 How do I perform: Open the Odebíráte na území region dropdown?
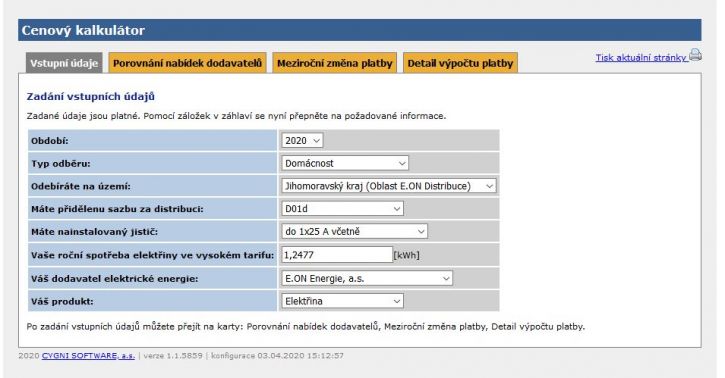389,186
